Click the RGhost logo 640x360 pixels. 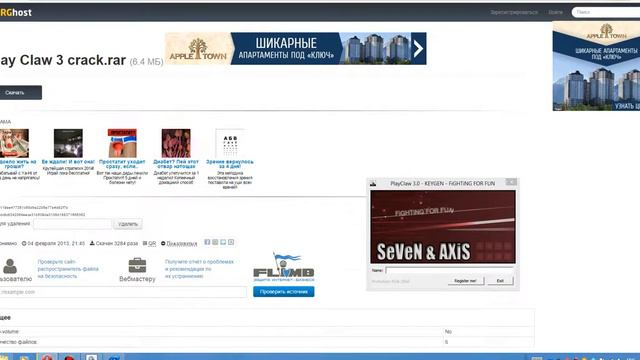(x=16, y=12)
